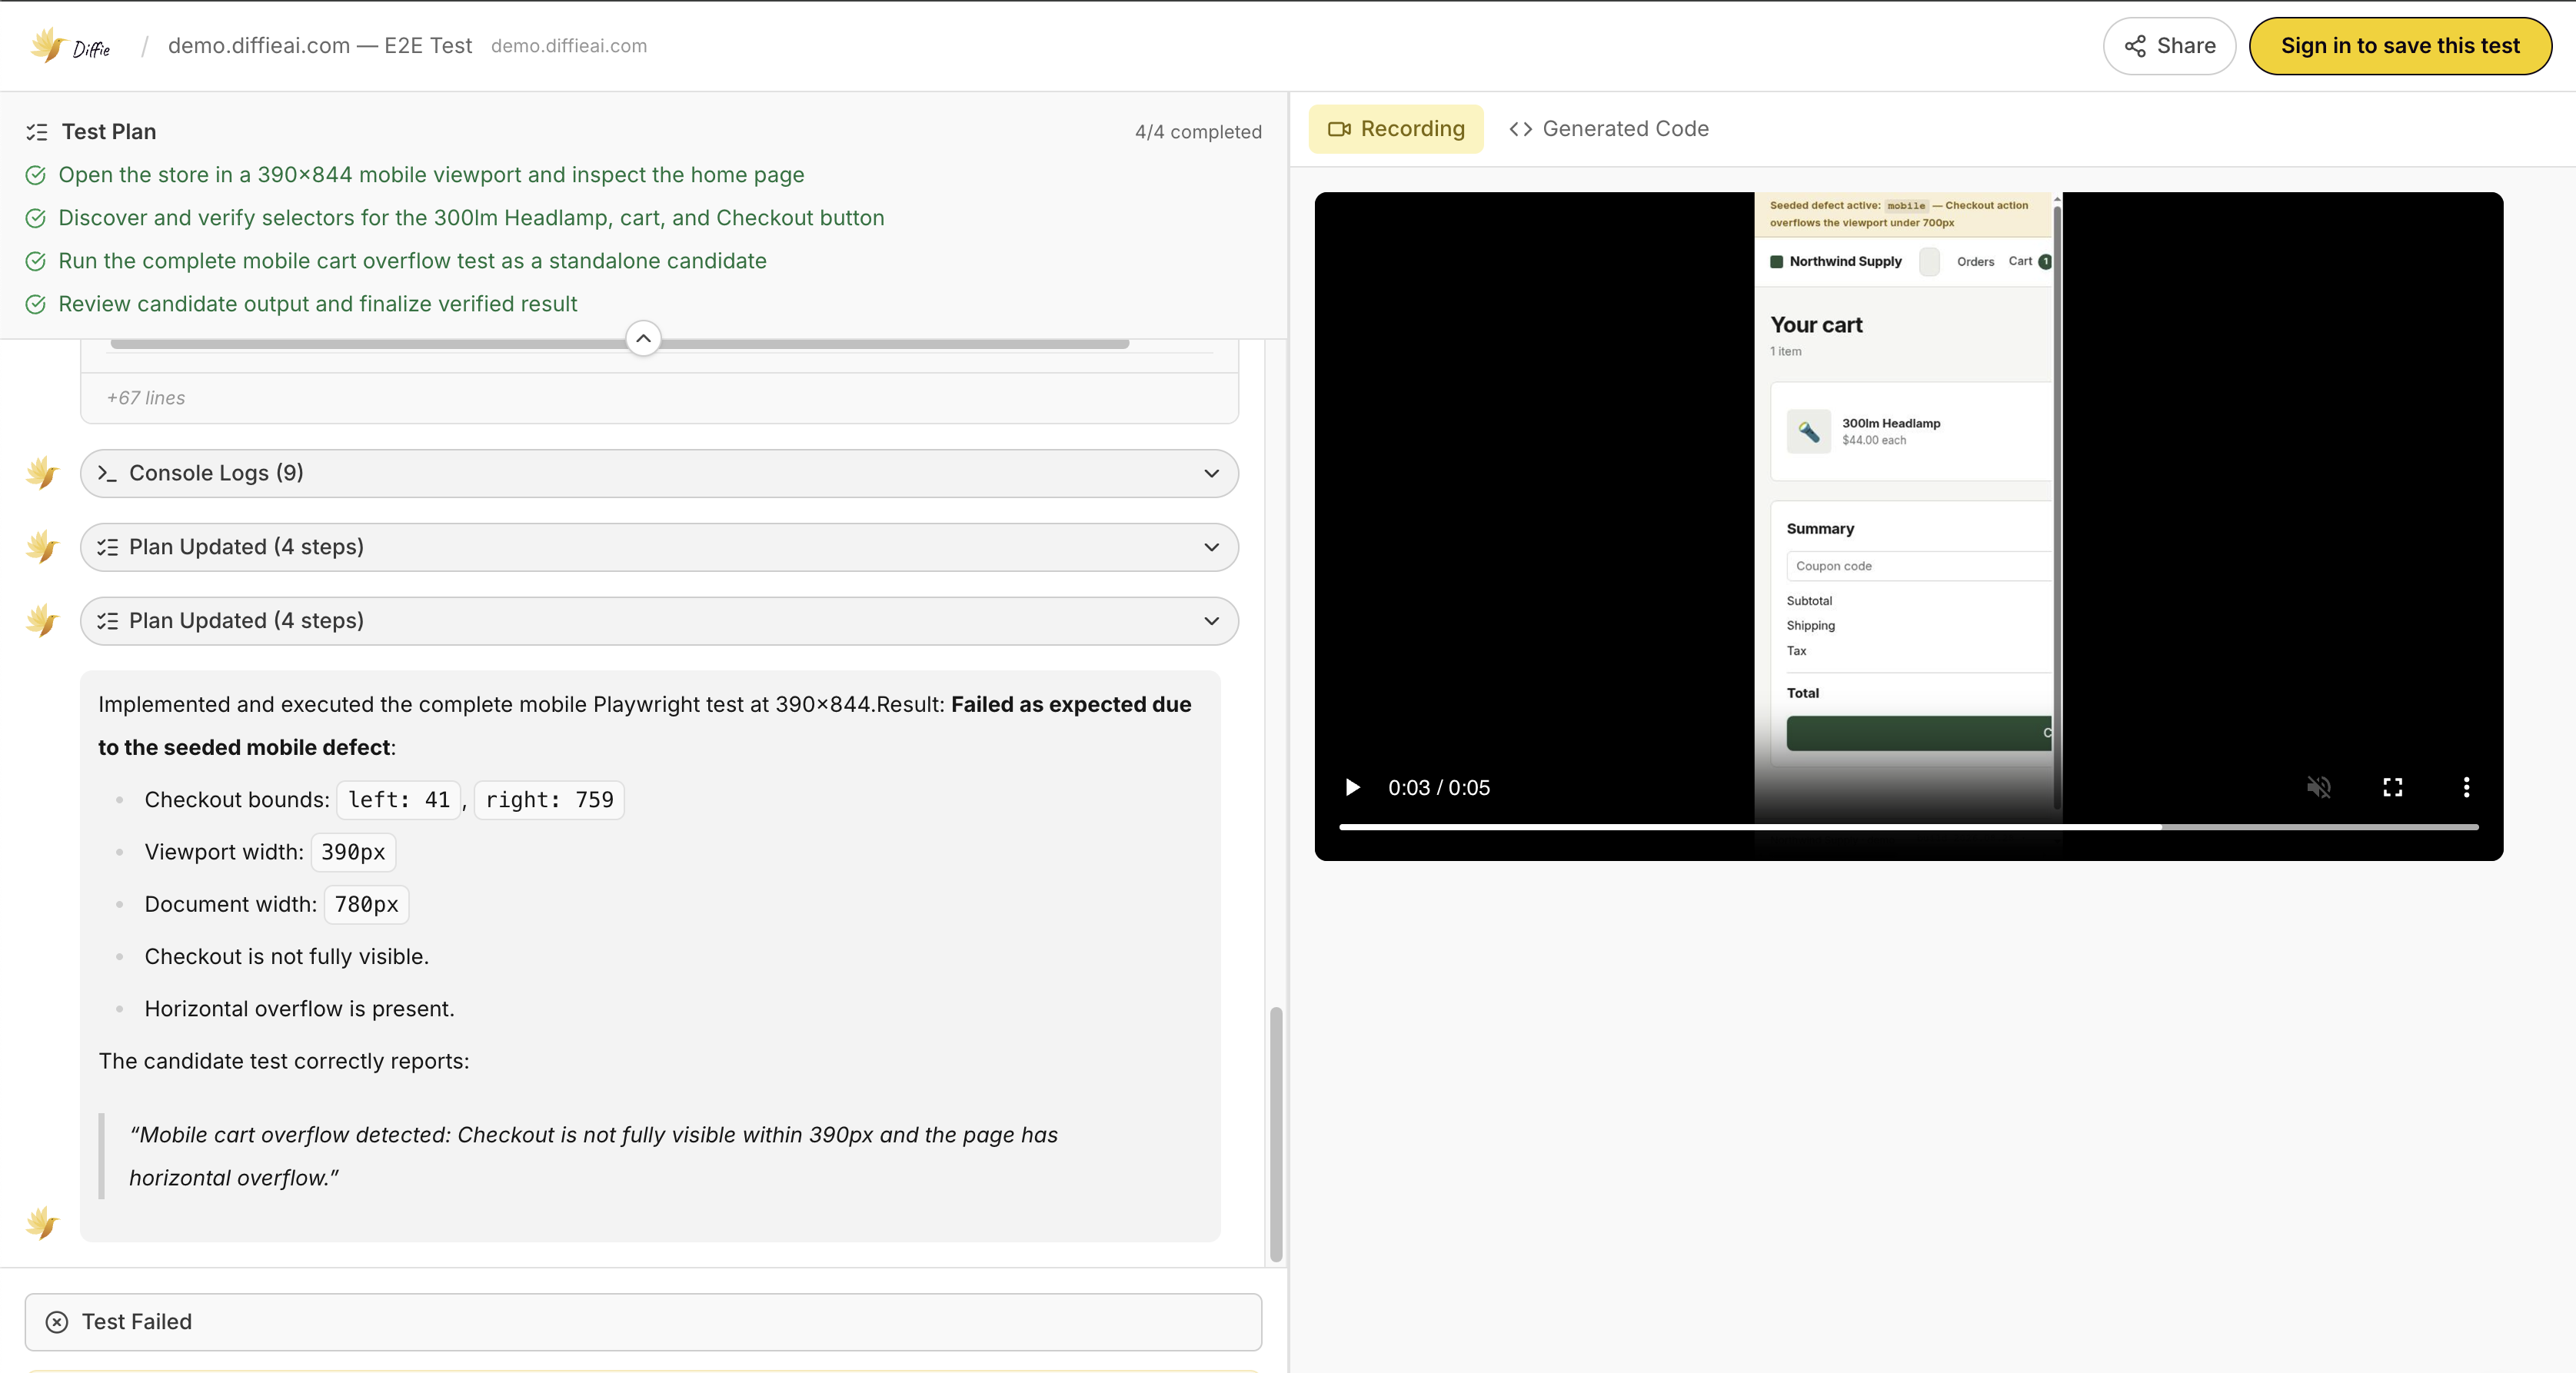The width and height of the screenshot is (2576, 1373).
Task: Click the Review candidate output step text
Action: (x=318, y=304)
